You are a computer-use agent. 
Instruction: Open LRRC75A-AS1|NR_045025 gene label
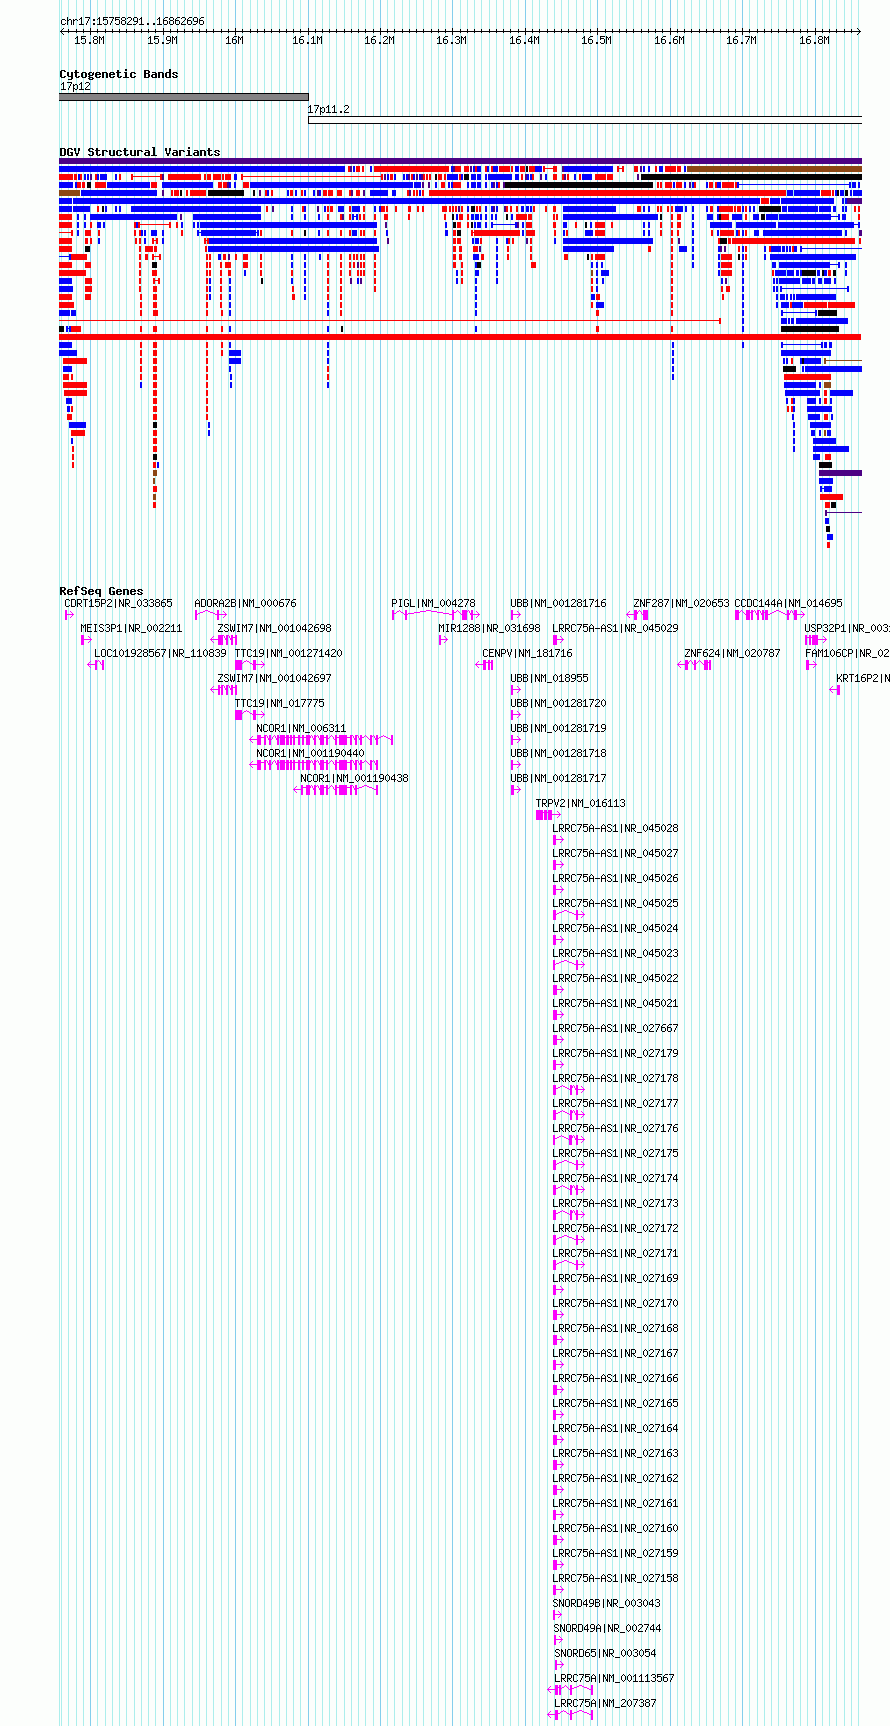[x=615, y=903]
